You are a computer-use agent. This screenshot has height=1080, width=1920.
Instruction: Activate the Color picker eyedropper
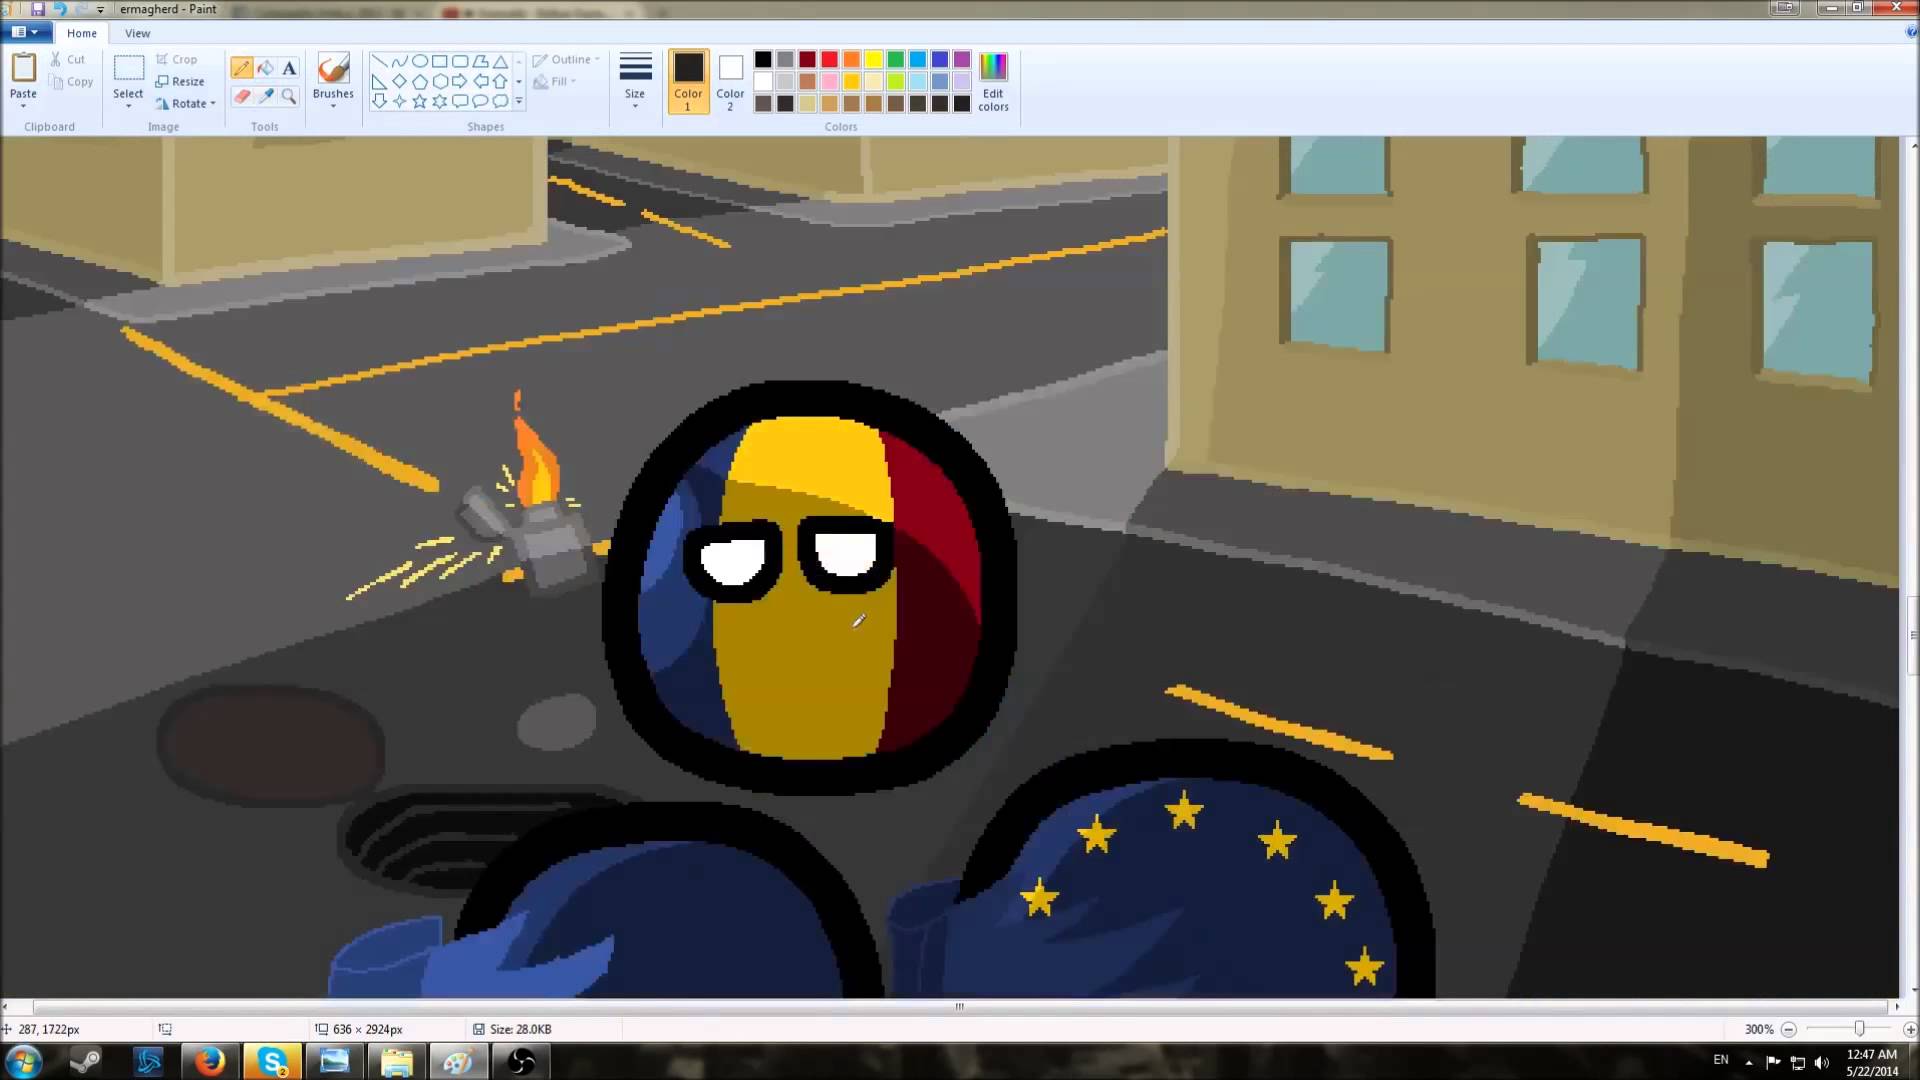click(265, 96)
